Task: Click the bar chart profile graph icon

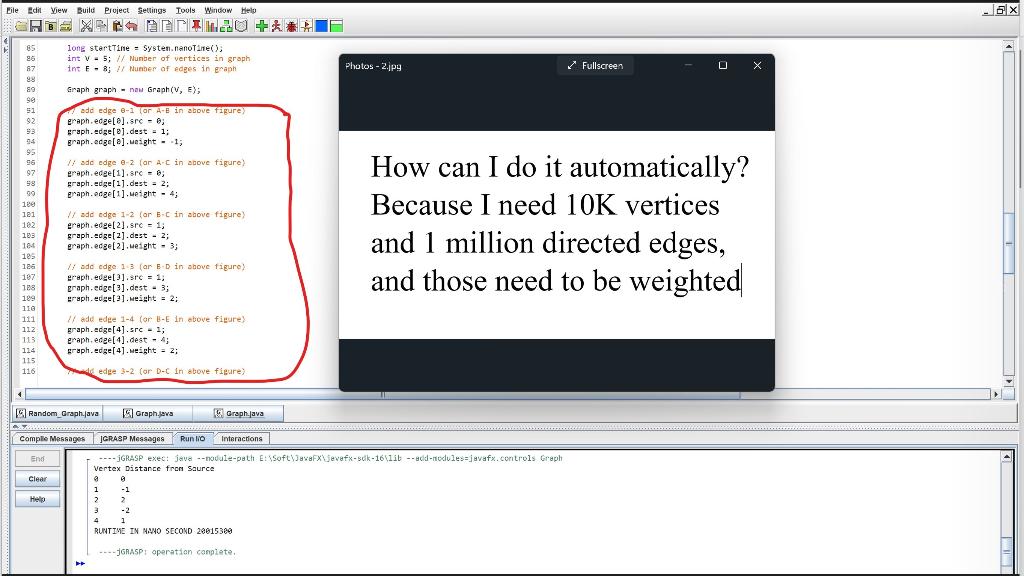Action: pyautogui.click(x=211, y=26)
